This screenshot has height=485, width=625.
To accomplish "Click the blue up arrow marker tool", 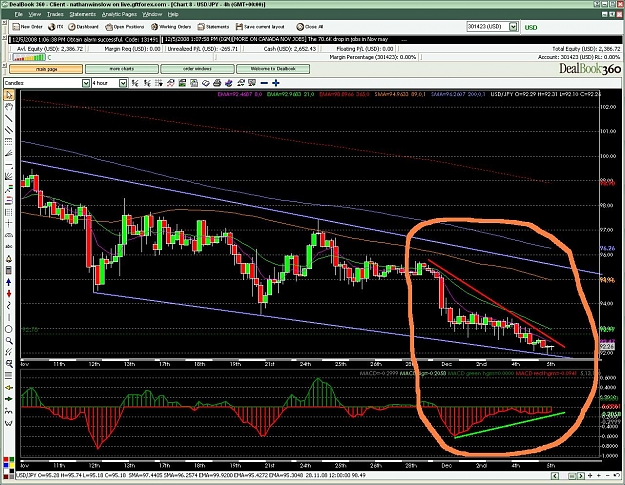I will click(9, 282).
